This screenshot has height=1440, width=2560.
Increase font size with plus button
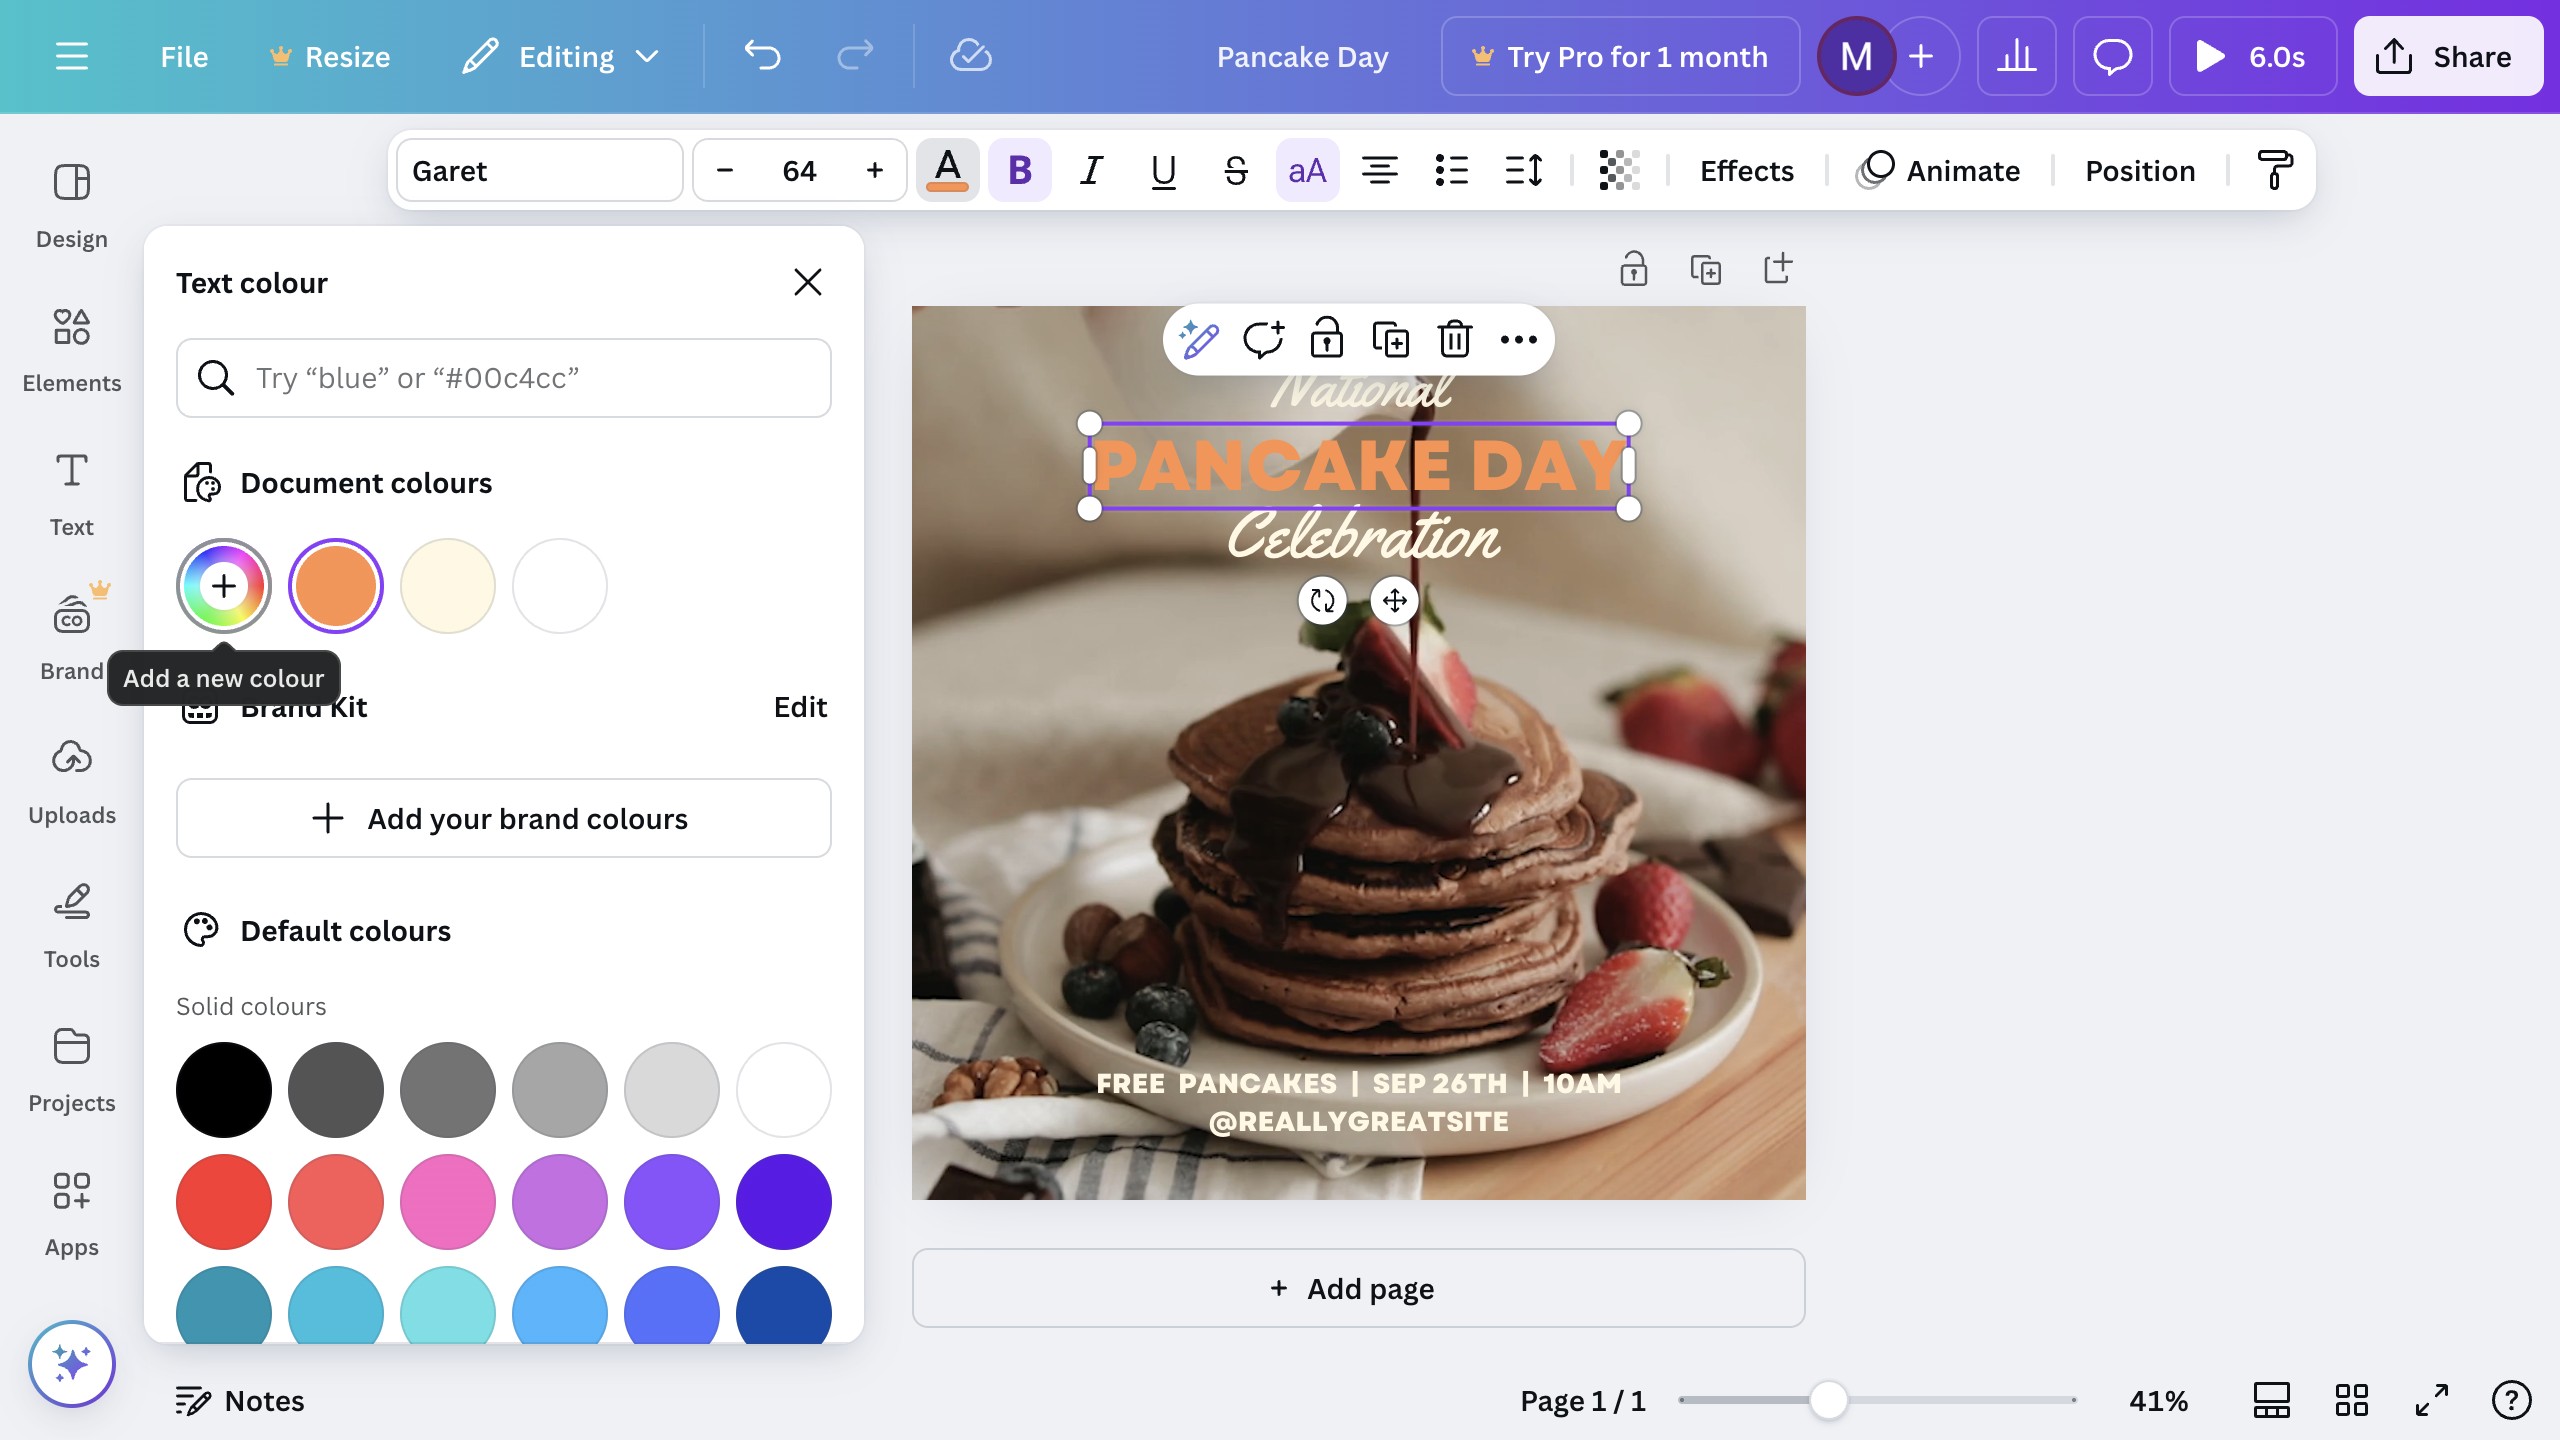click(x=875, y=171)
